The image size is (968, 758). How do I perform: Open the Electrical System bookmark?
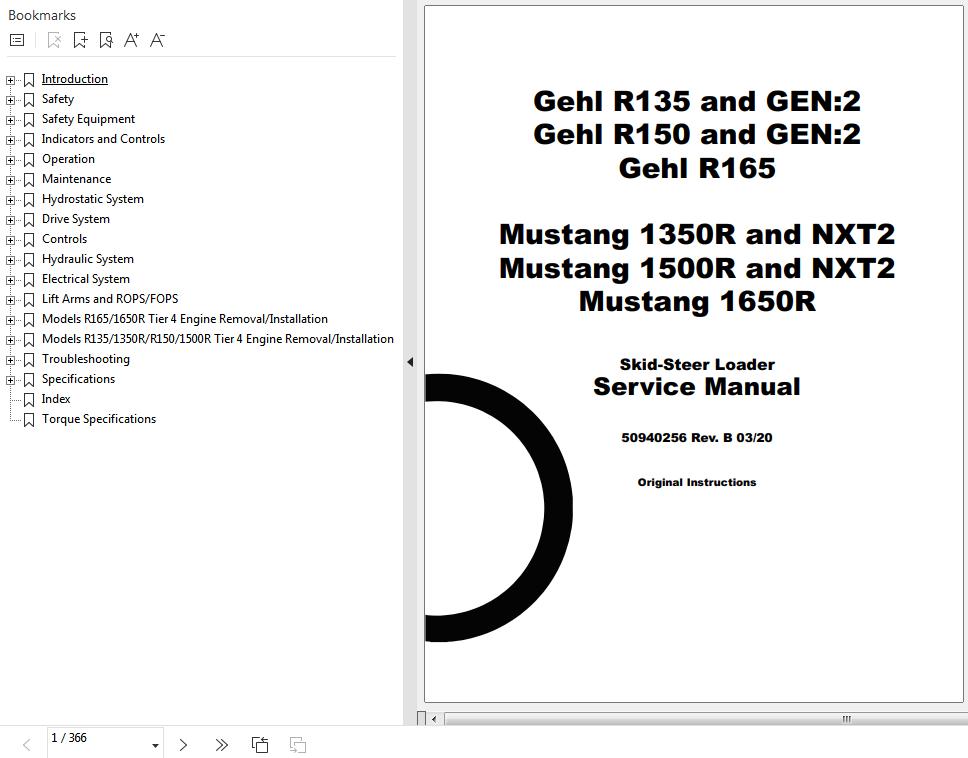coord(86,279)
